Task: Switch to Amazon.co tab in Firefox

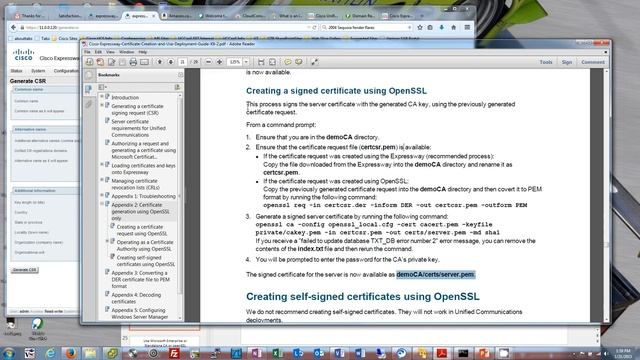Action: (177, 16)
